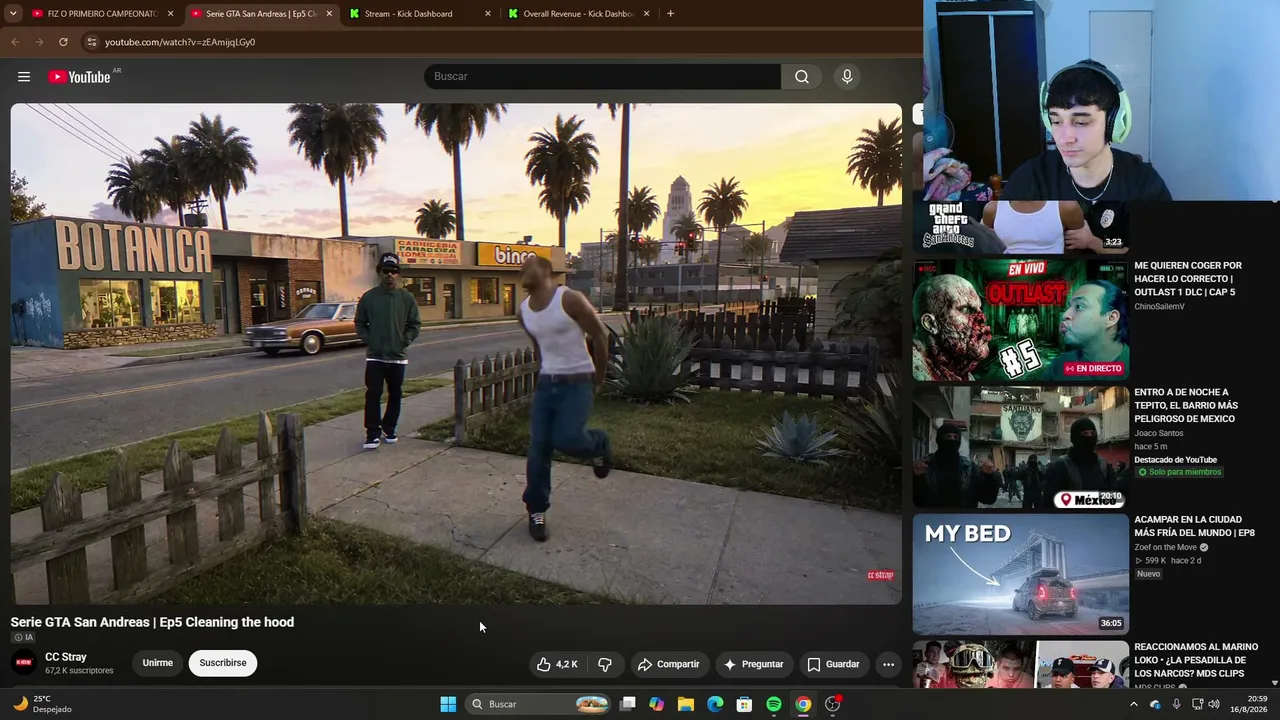Open Microsoft Edge from the taskbar

click(715, 704)
